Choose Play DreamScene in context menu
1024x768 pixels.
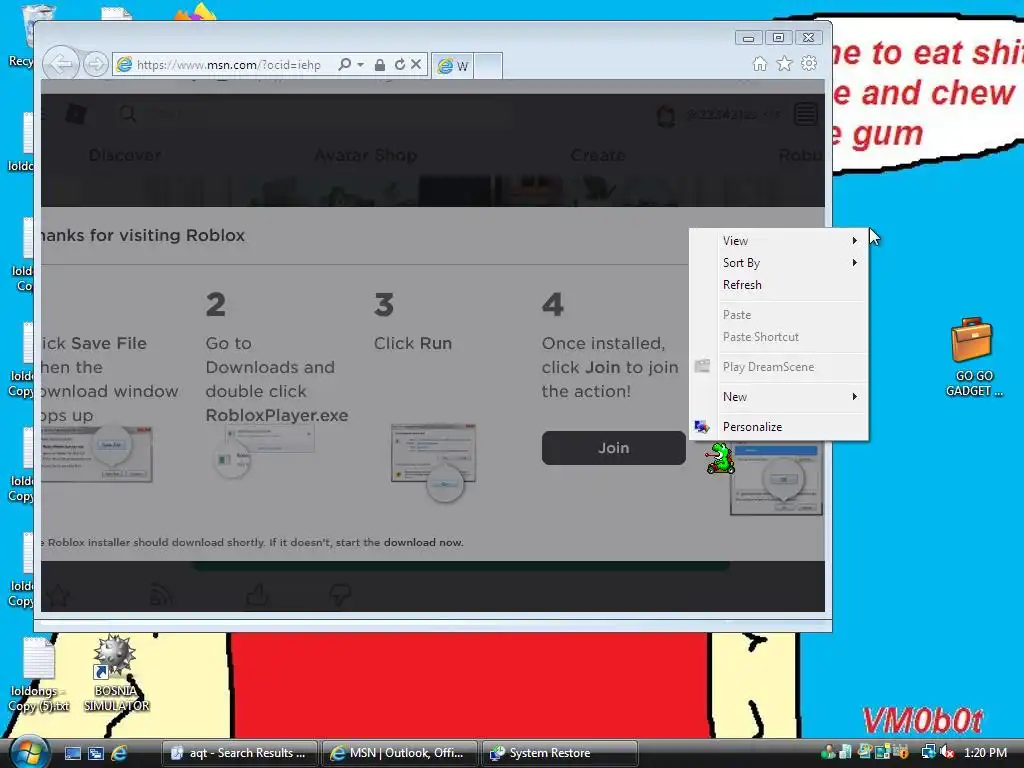tap(779, 367)
